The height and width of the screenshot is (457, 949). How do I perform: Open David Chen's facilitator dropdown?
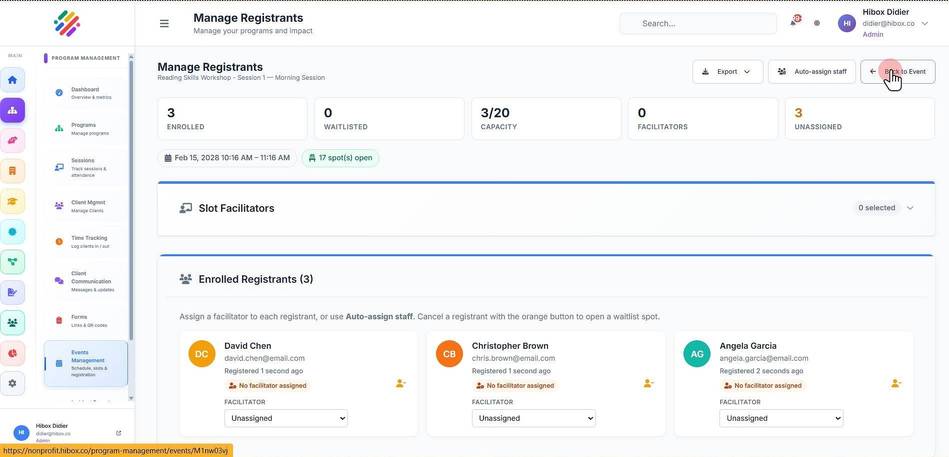tap(286, 418)
